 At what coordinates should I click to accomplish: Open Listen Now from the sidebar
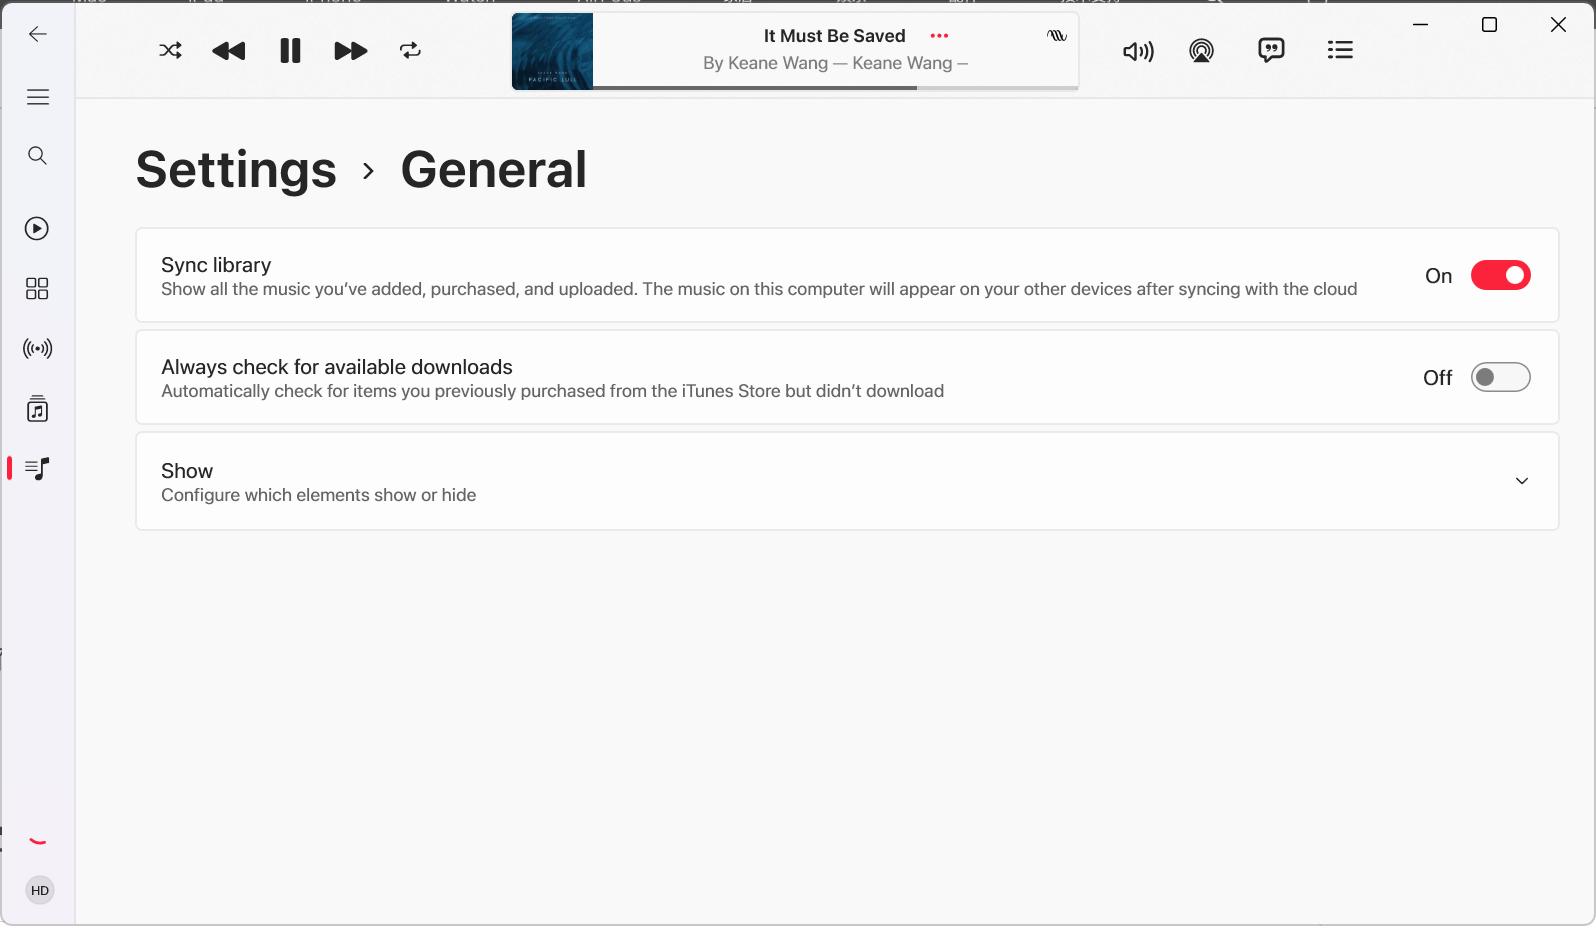tap(37, 229)
